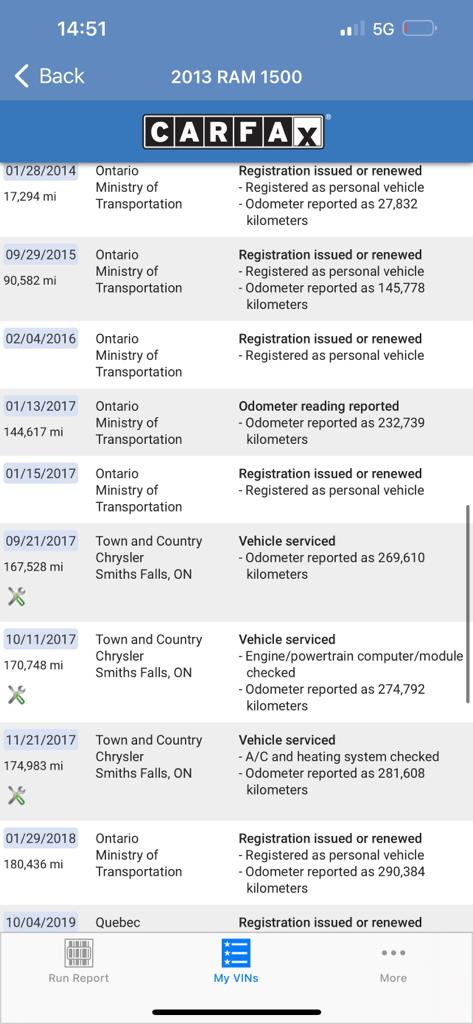Tap the battery indicator in status bar
Screen dimensions: 473x1024
click(419, 29)
